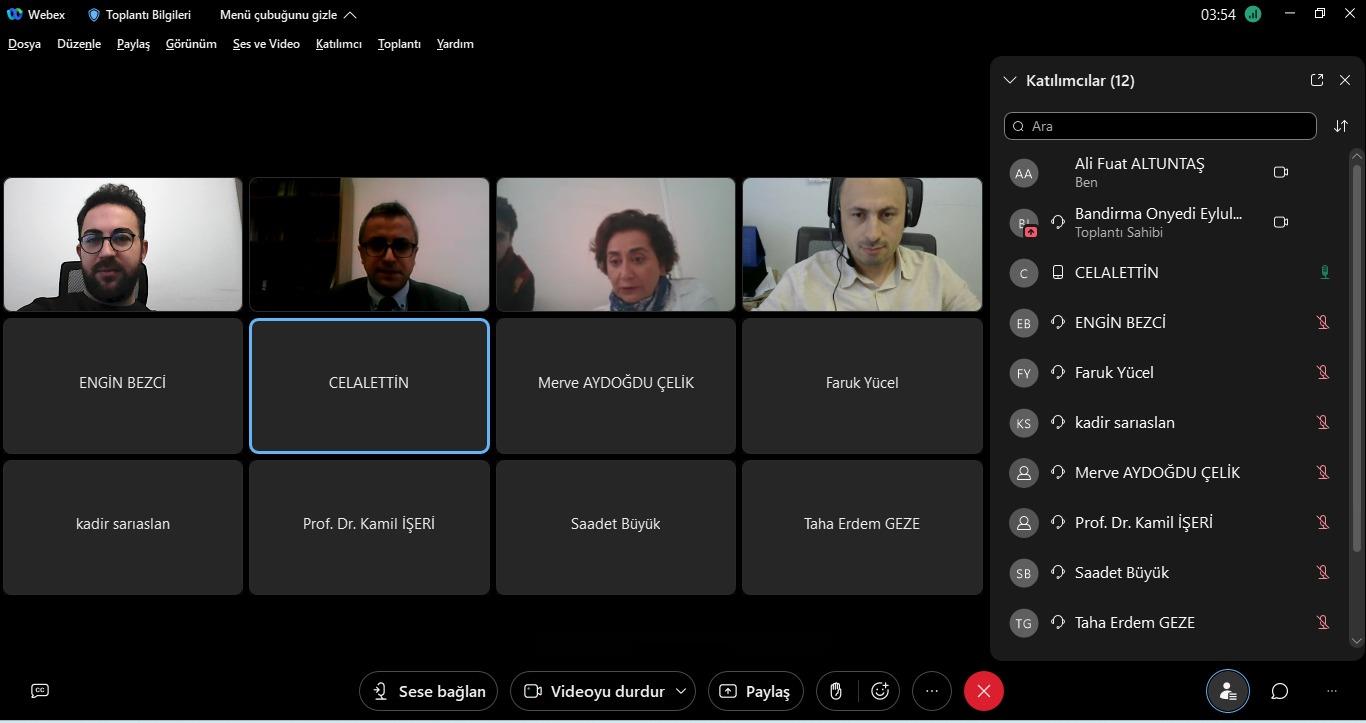
Task: Click the red leave meeting button
Action: [983, 691]
